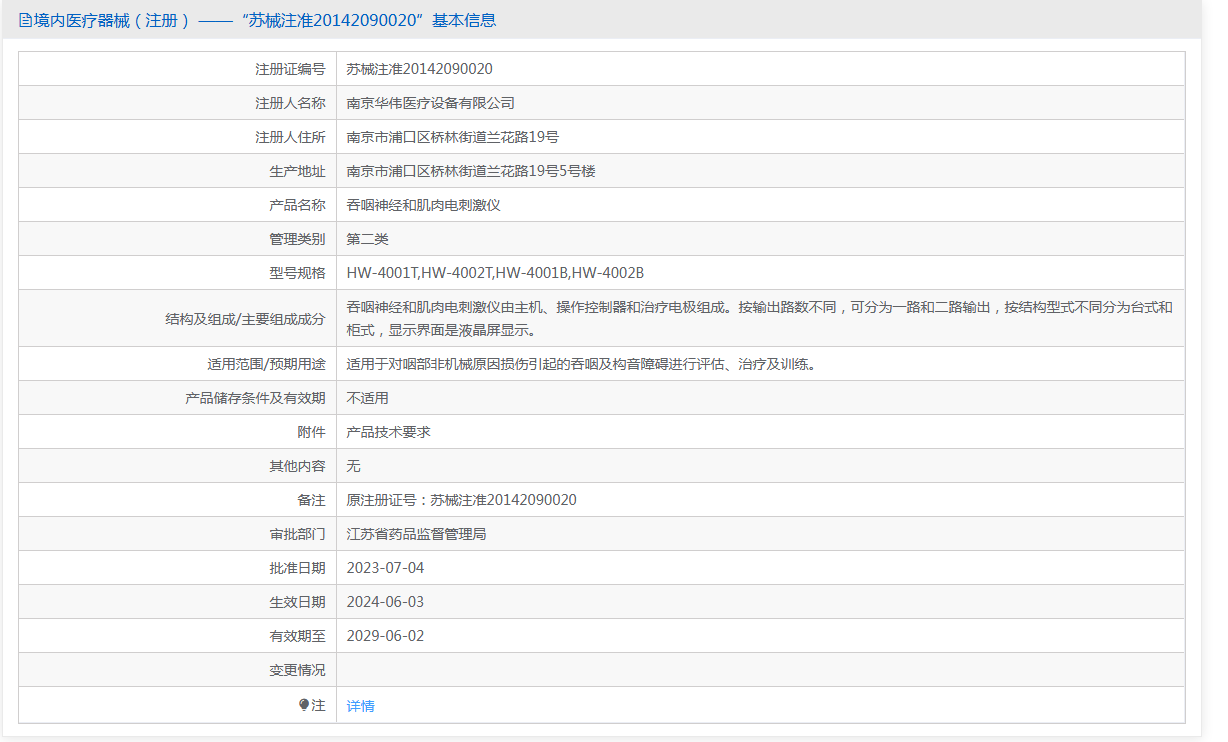The height and width of the screenshot is (742, 1228).
Task: Click the 附件 label
Action: click(311, 432)
